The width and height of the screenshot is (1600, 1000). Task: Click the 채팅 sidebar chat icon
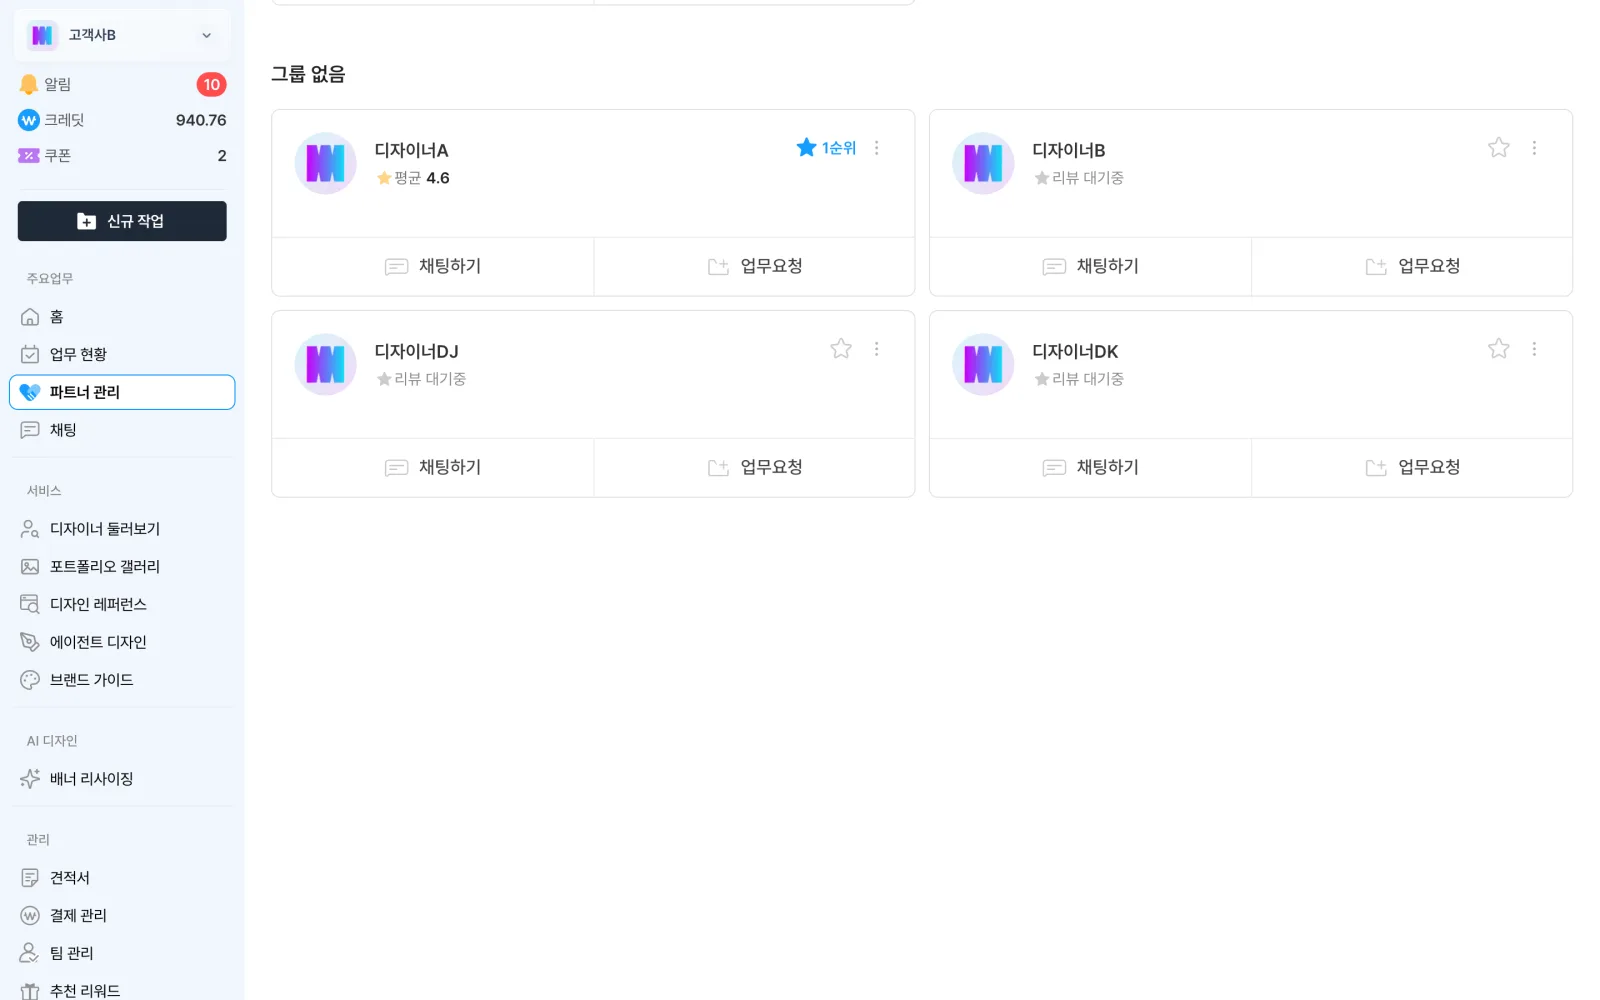(x=30, y=430)
